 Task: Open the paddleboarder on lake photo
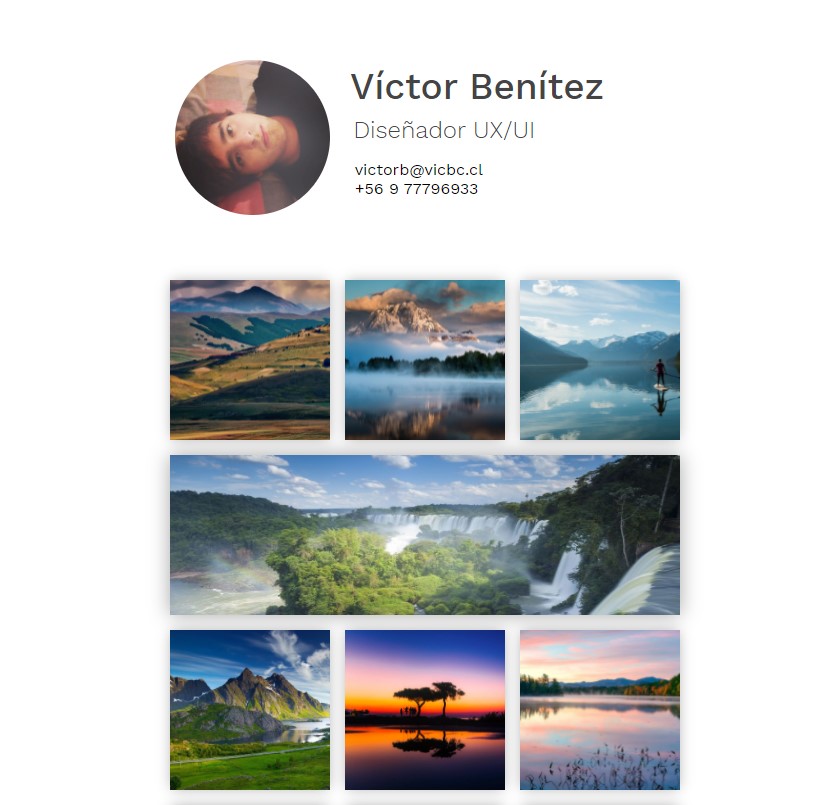(600, 359)
